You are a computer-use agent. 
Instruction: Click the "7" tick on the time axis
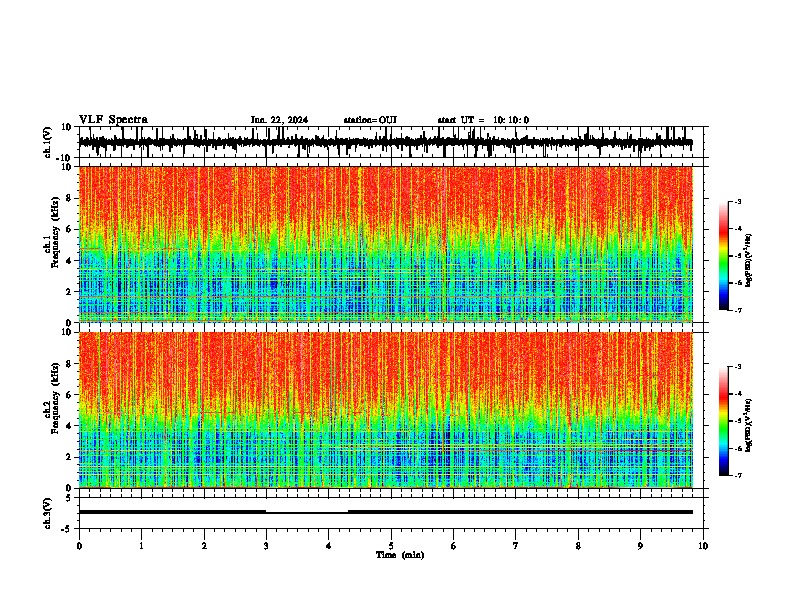point(516,546)
